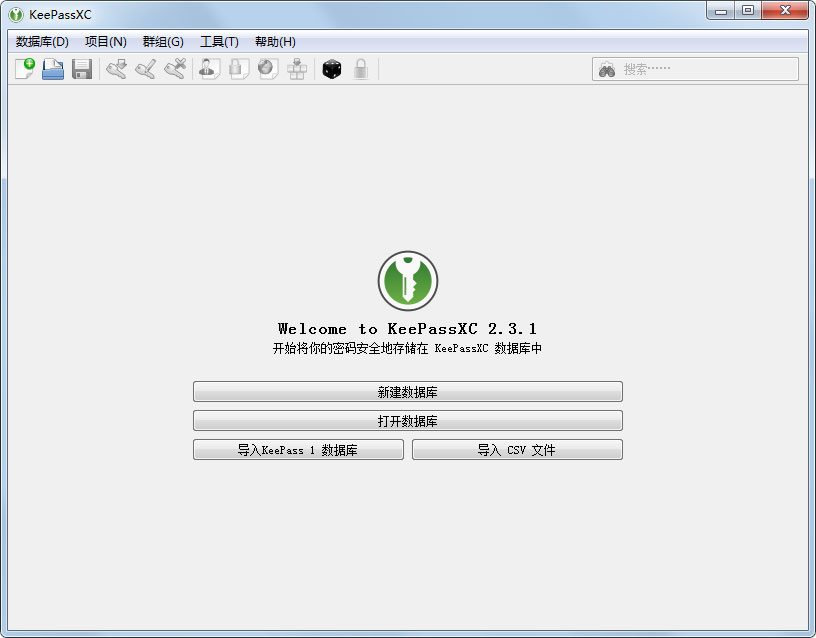Viewport: 816px width, 638px height.
Task: Click the 新建数据库 button
Action: pyautogui.click(x=407, y=392)
